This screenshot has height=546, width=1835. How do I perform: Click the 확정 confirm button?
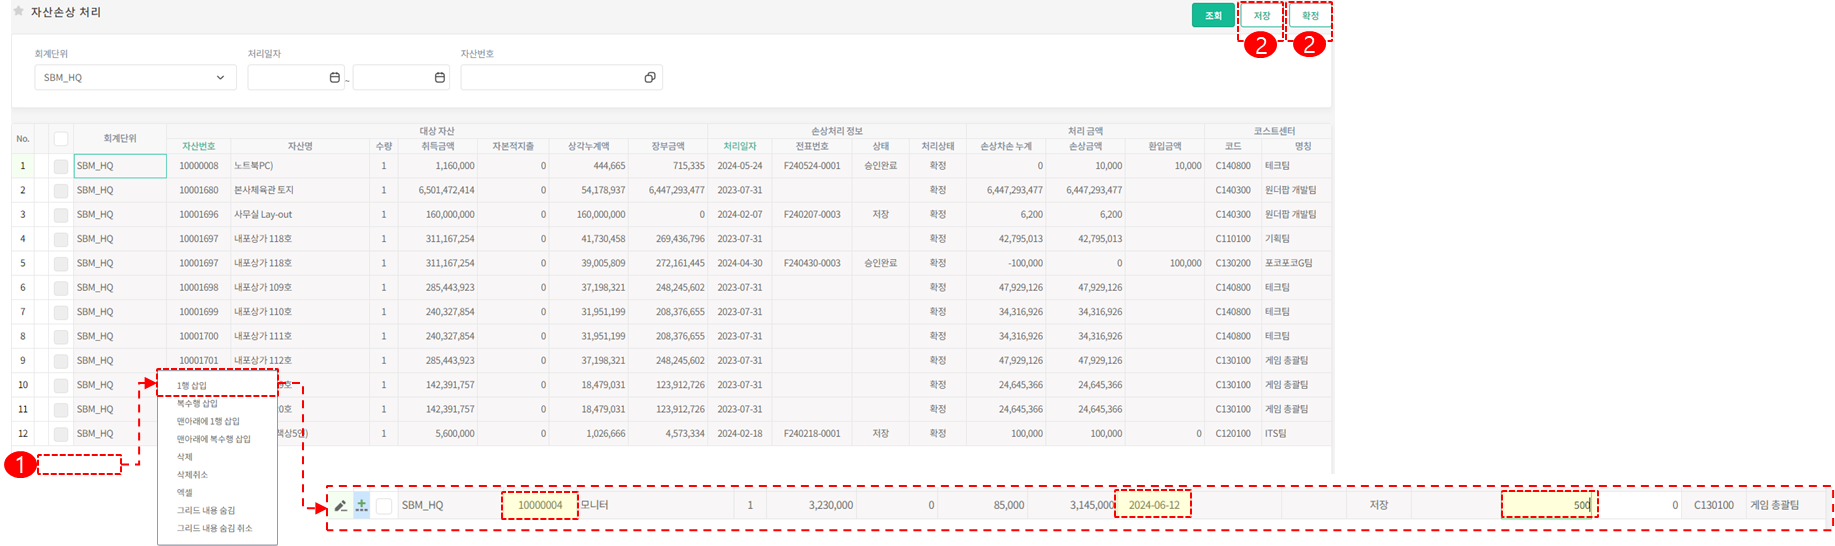tap(1310, 16)
